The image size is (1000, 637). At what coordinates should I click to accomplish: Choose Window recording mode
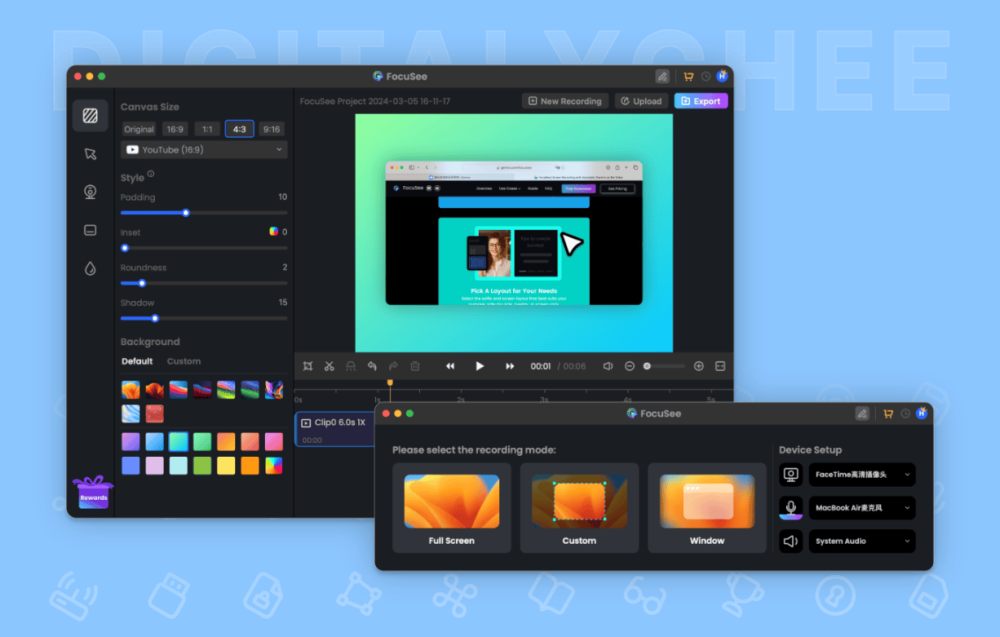click(x=707, y=508)
